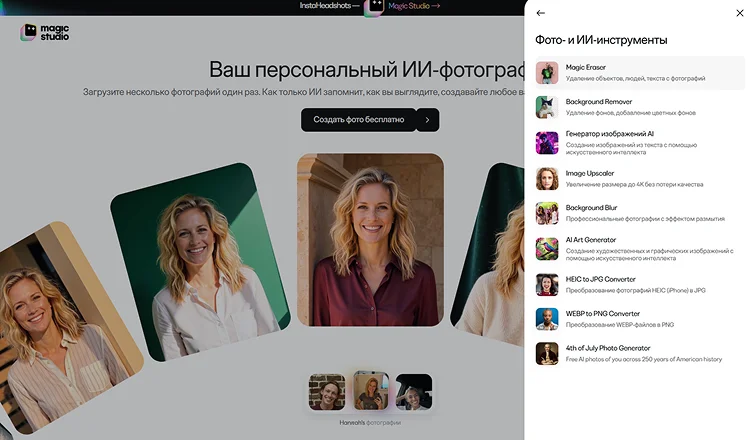The image size is (750, 440).
Task: Click Преобразование фотографий HEIC в JPG text
Action: [635, 290]
